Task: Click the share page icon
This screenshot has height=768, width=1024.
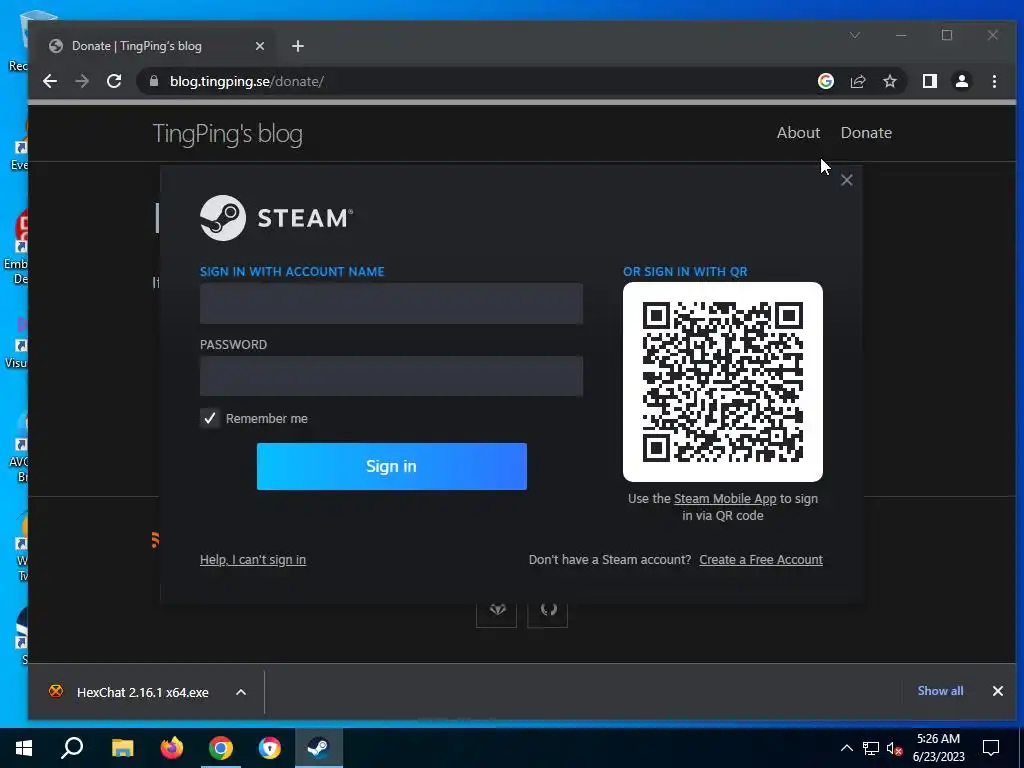Action: pos(857,81)
